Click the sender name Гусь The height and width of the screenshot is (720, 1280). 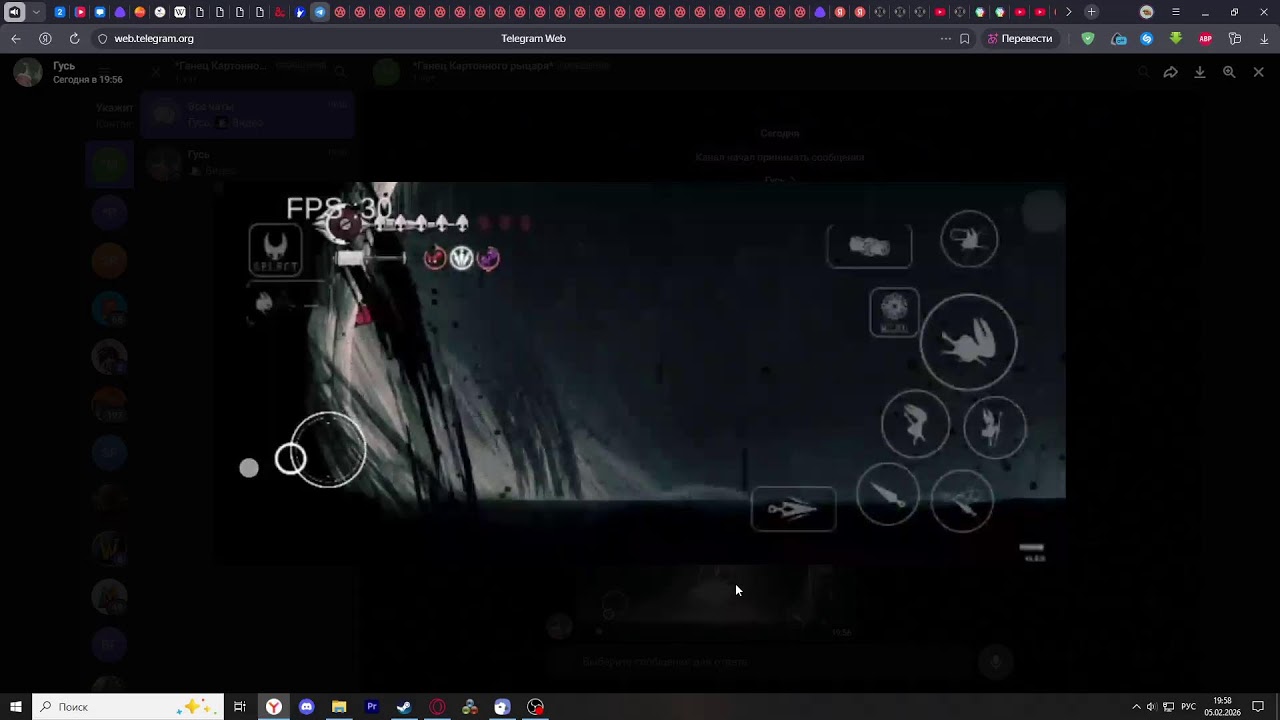[64, 66]
